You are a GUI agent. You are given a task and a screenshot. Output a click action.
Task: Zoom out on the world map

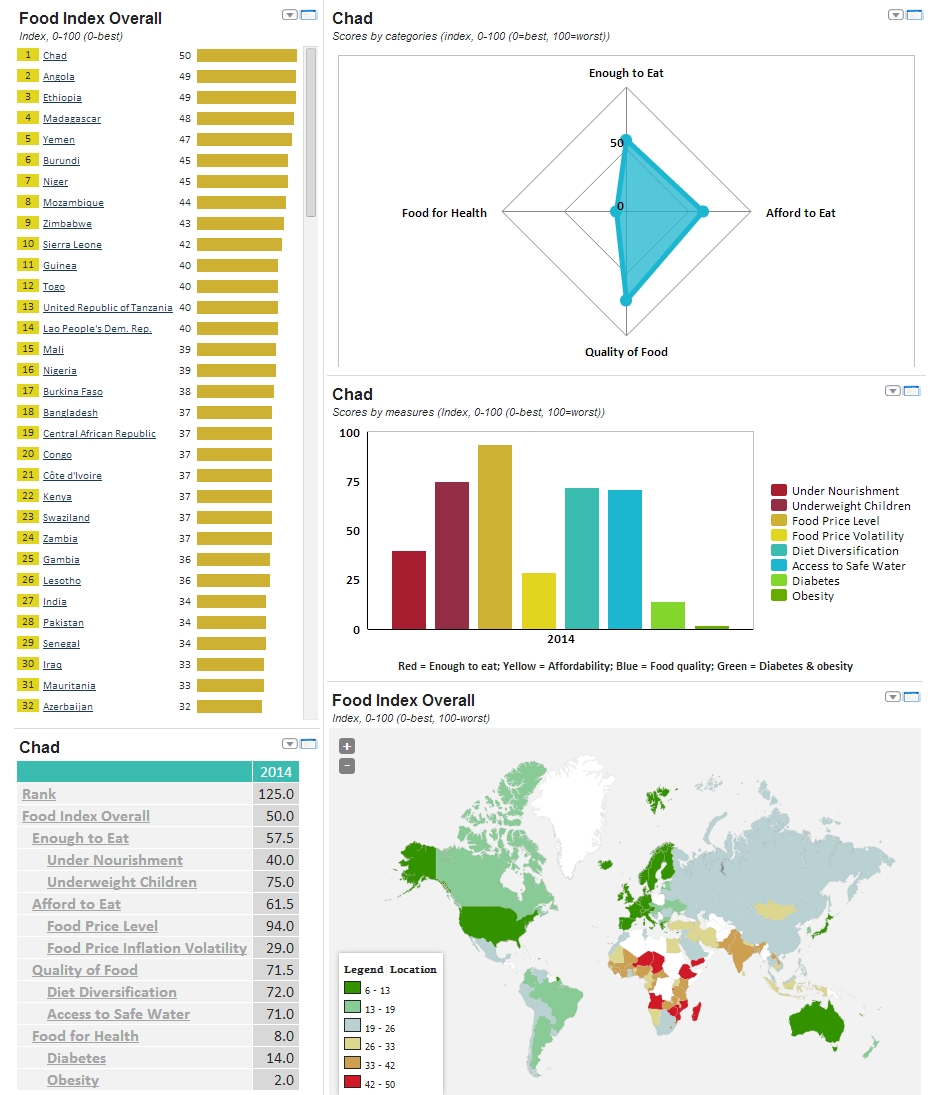pyautogui.click(x=347, y=766)
